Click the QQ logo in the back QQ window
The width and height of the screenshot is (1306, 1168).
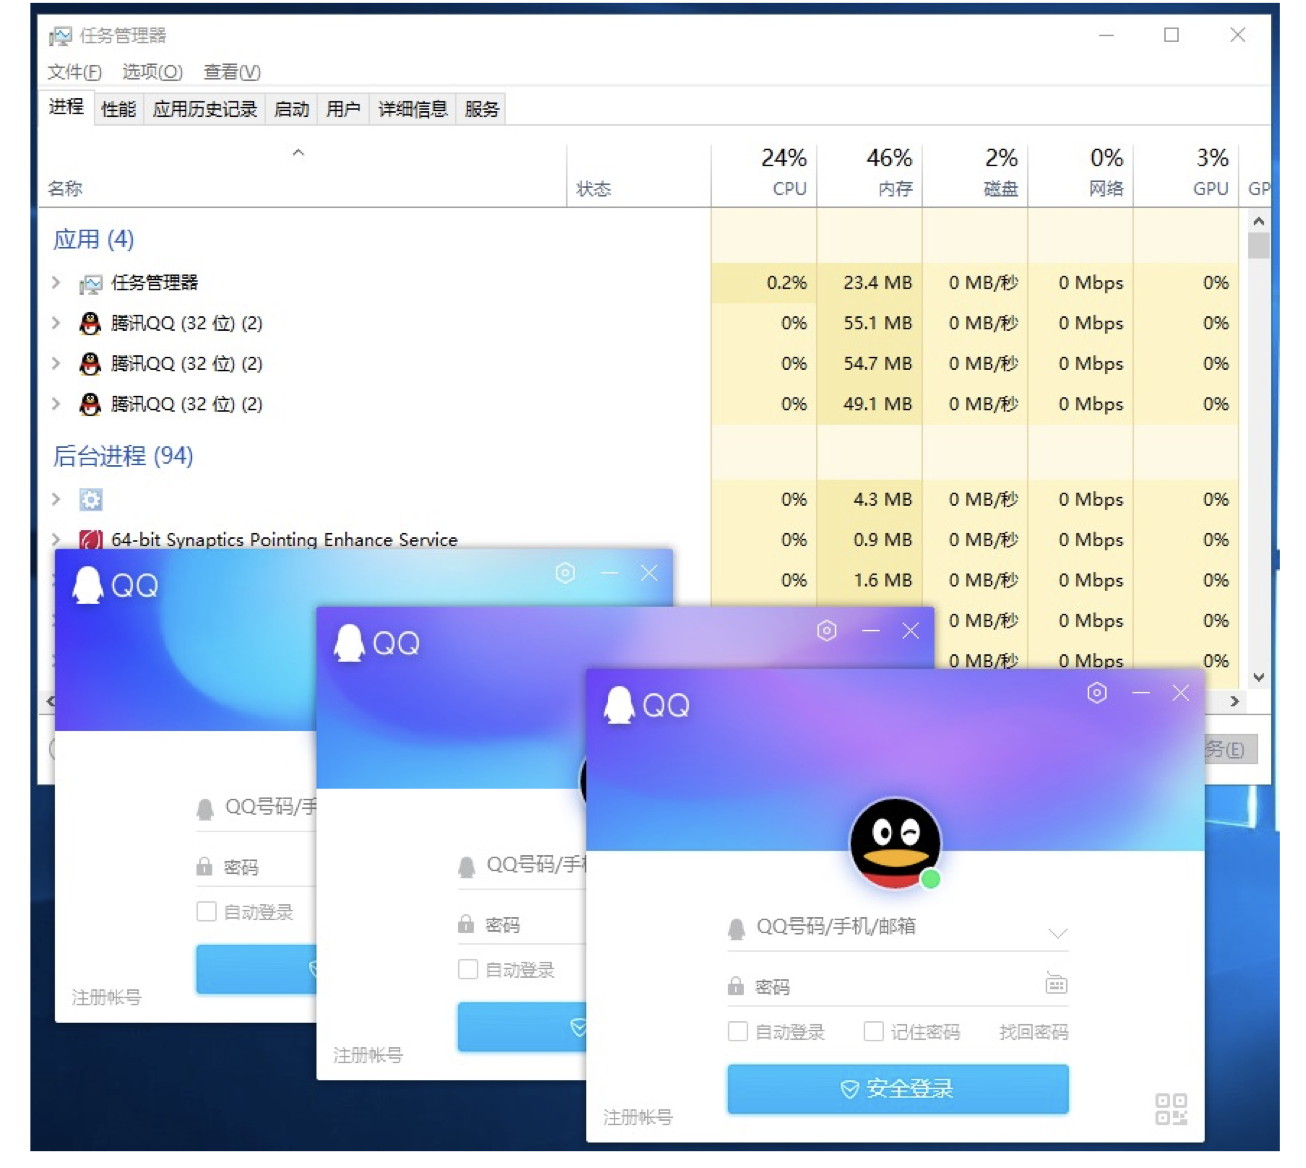[x=116, y=585]
